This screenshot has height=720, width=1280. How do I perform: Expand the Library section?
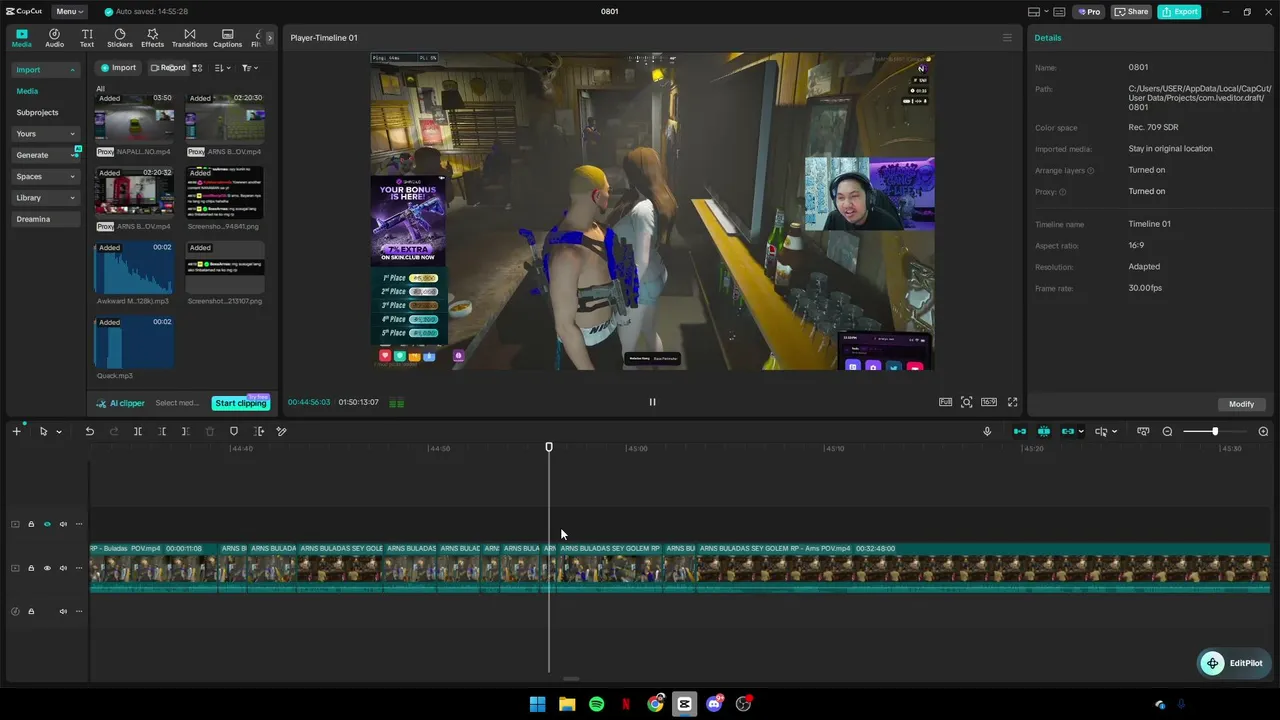click(x=72, y=198)
